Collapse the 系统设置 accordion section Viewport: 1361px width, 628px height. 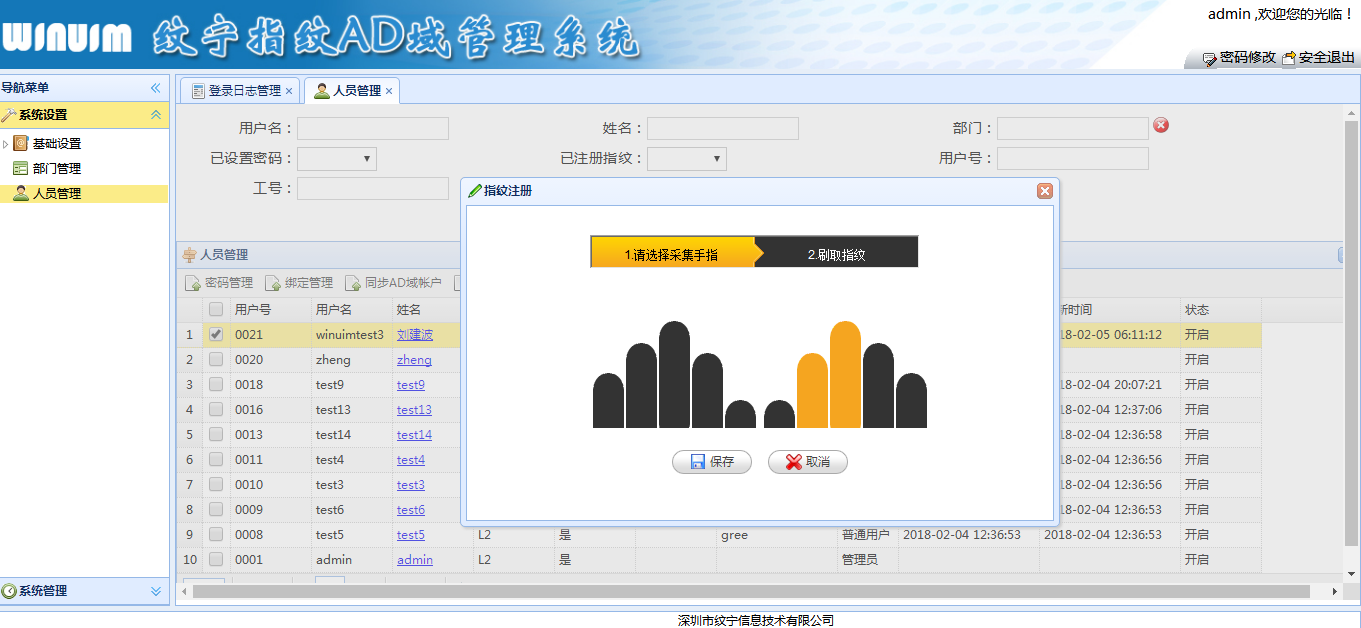(x=155, y=115)
